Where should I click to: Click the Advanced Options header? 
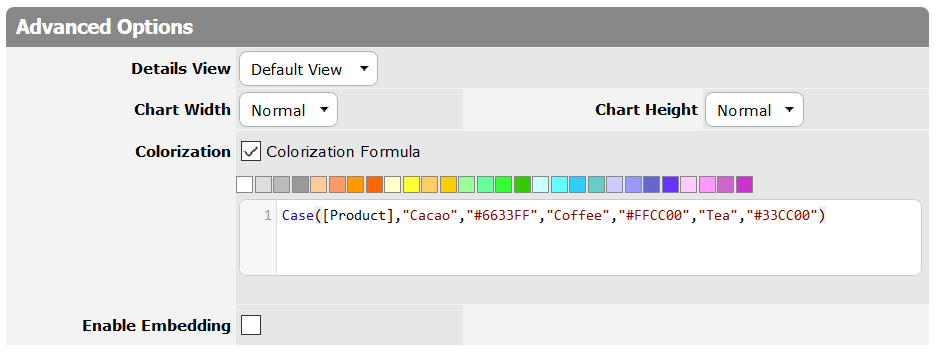[x=467, y=27]
